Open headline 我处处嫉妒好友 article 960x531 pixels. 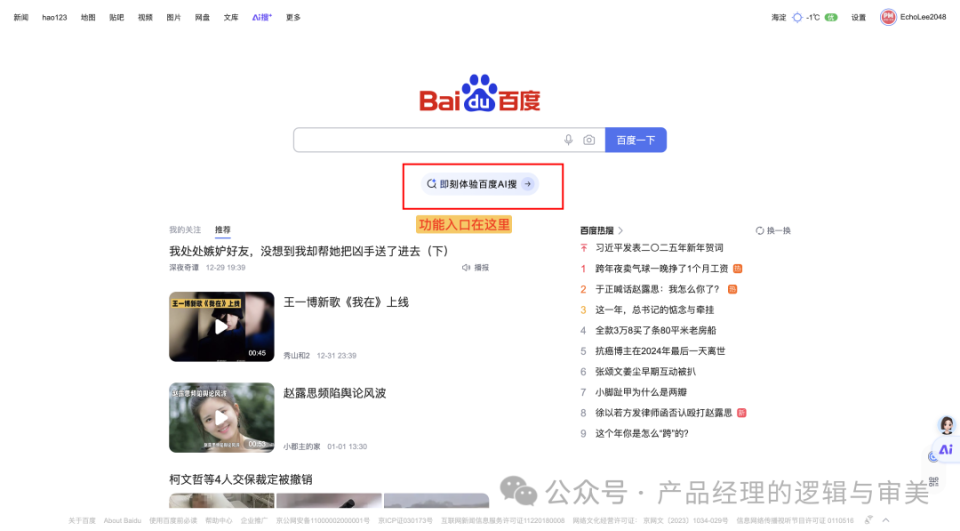click(x=310, y=251)
